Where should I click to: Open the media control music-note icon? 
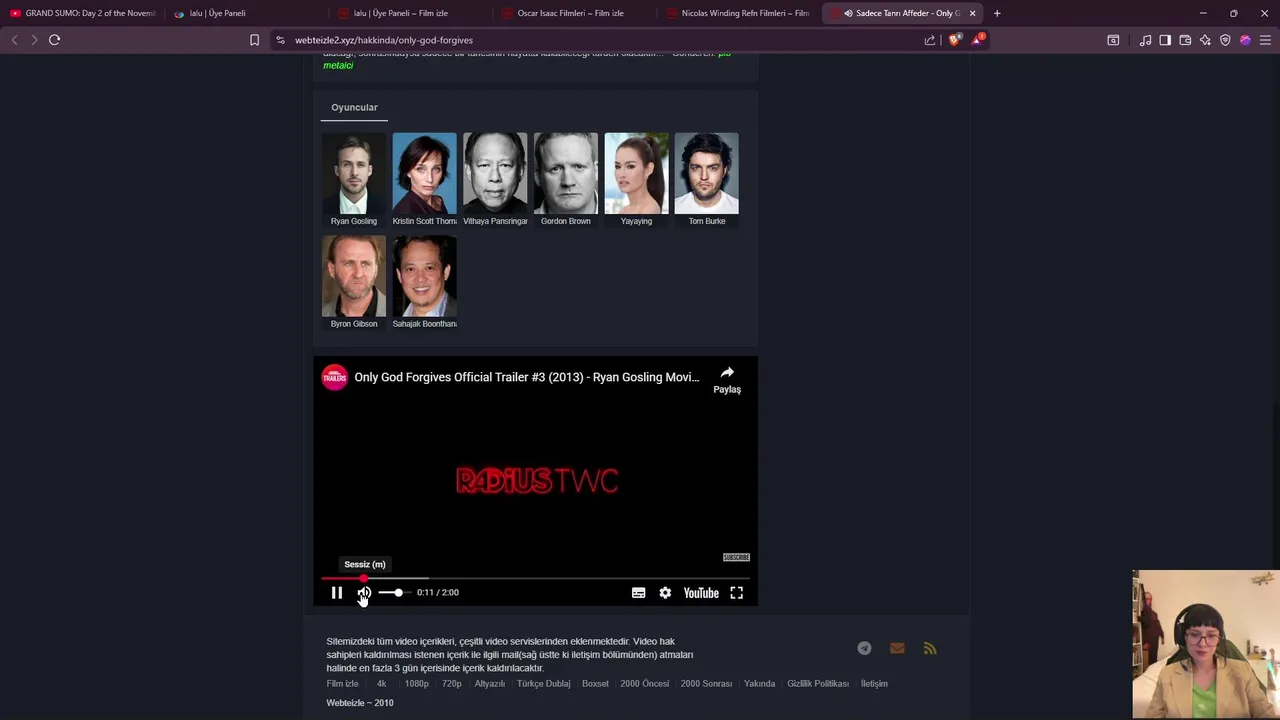(1145, 40)
